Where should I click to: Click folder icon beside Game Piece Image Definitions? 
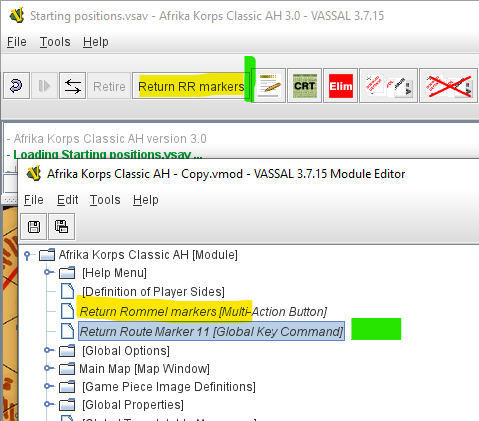67,386
